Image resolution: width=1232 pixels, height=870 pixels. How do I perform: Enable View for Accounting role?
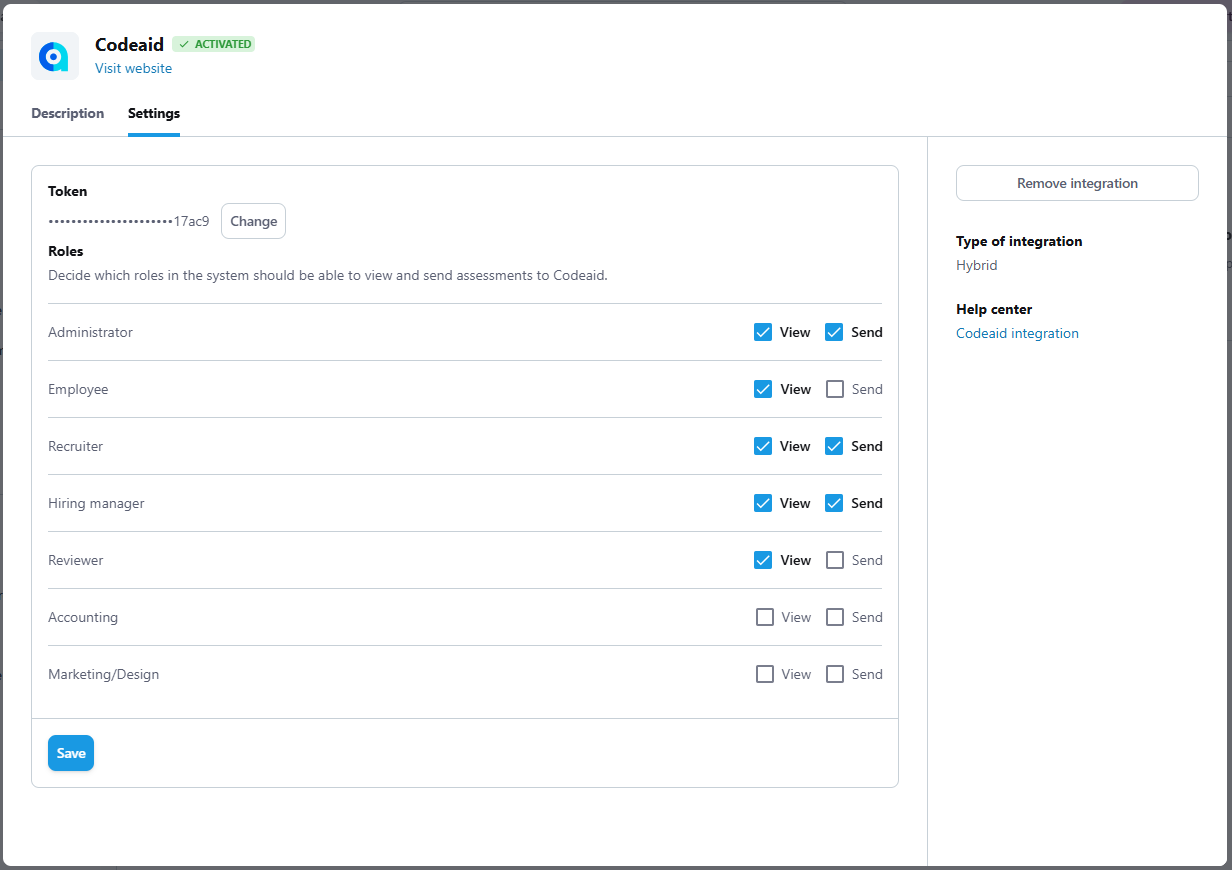765,617
